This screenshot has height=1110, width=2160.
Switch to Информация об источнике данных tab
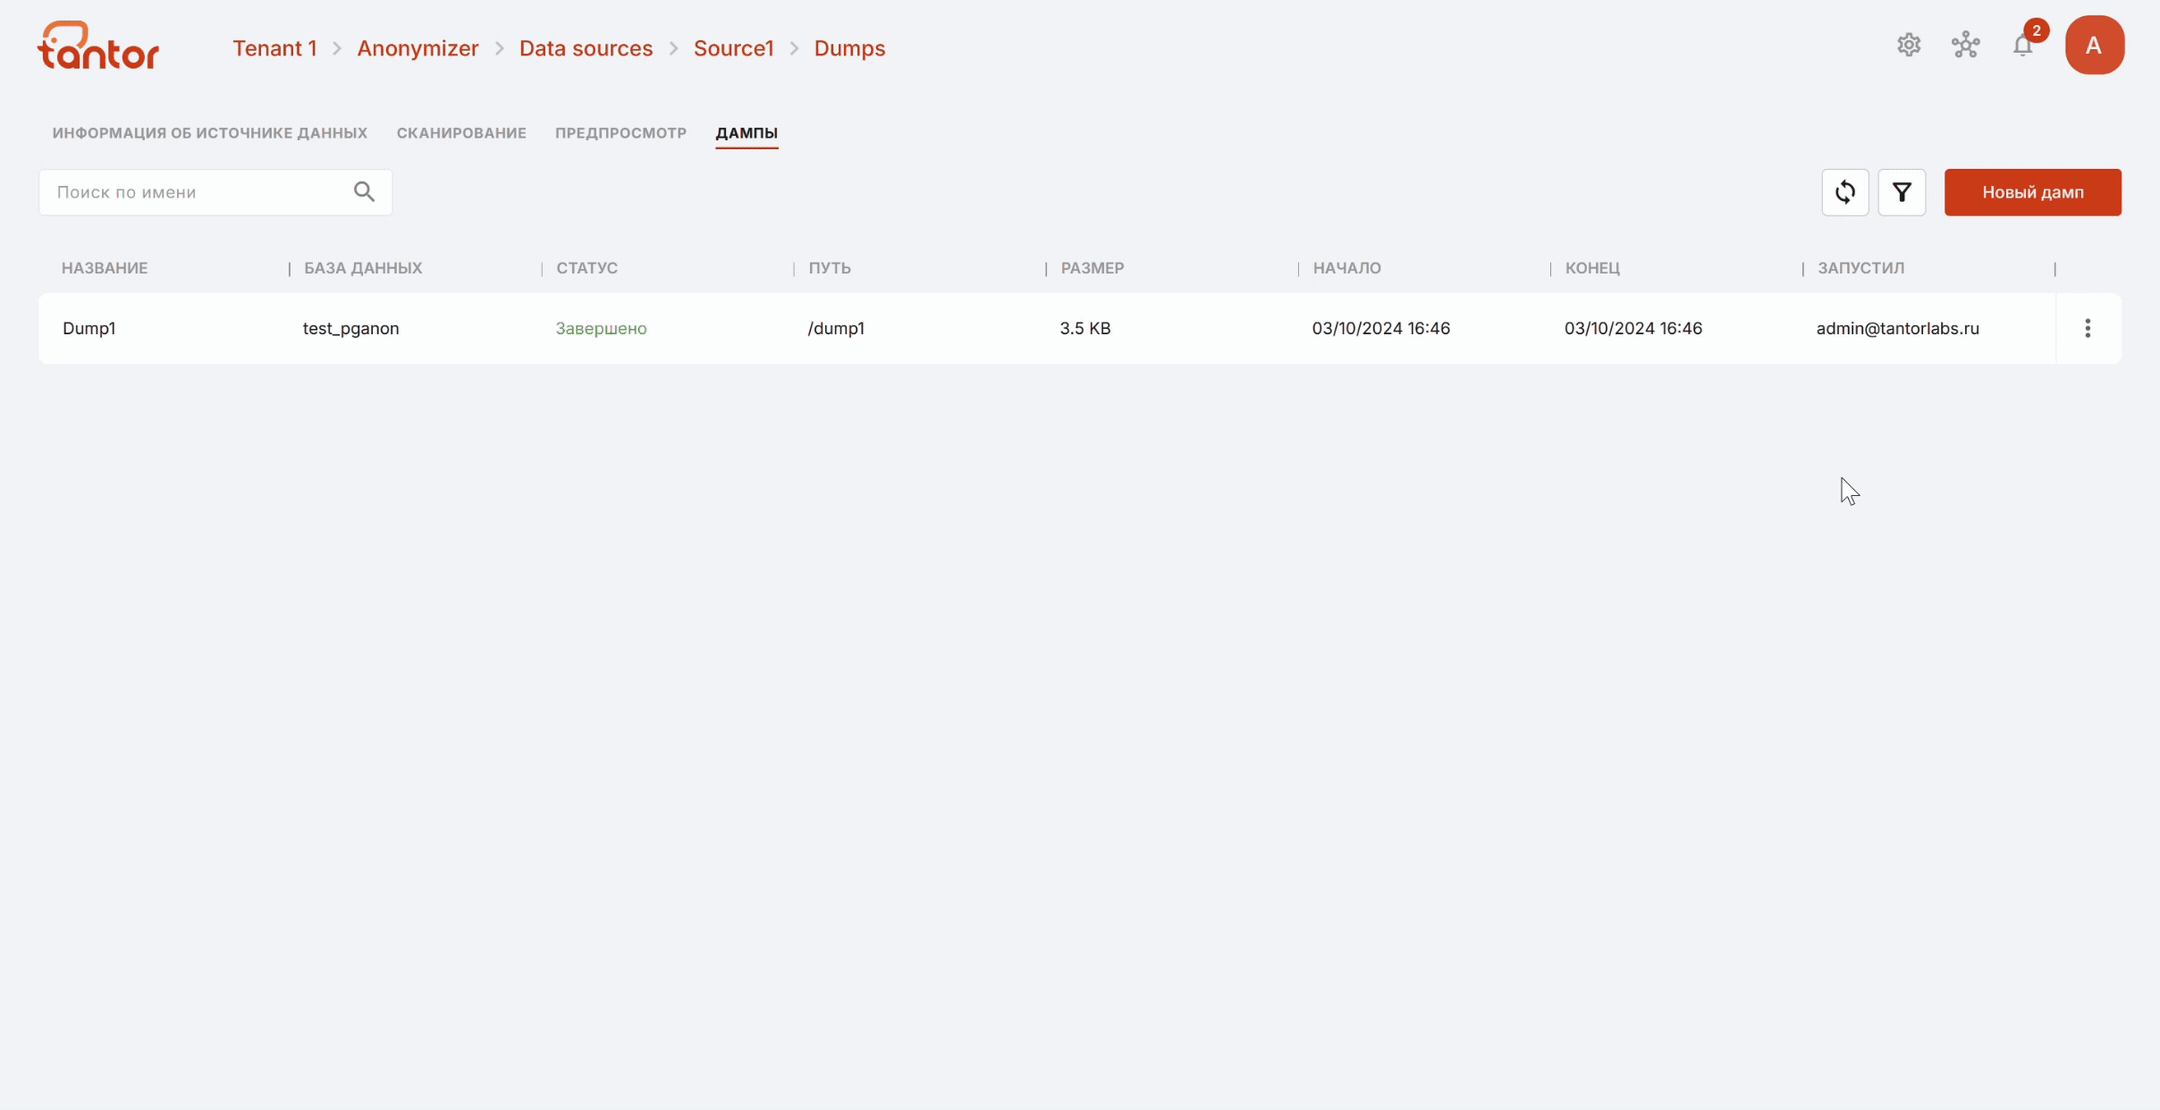click(210, 133)
